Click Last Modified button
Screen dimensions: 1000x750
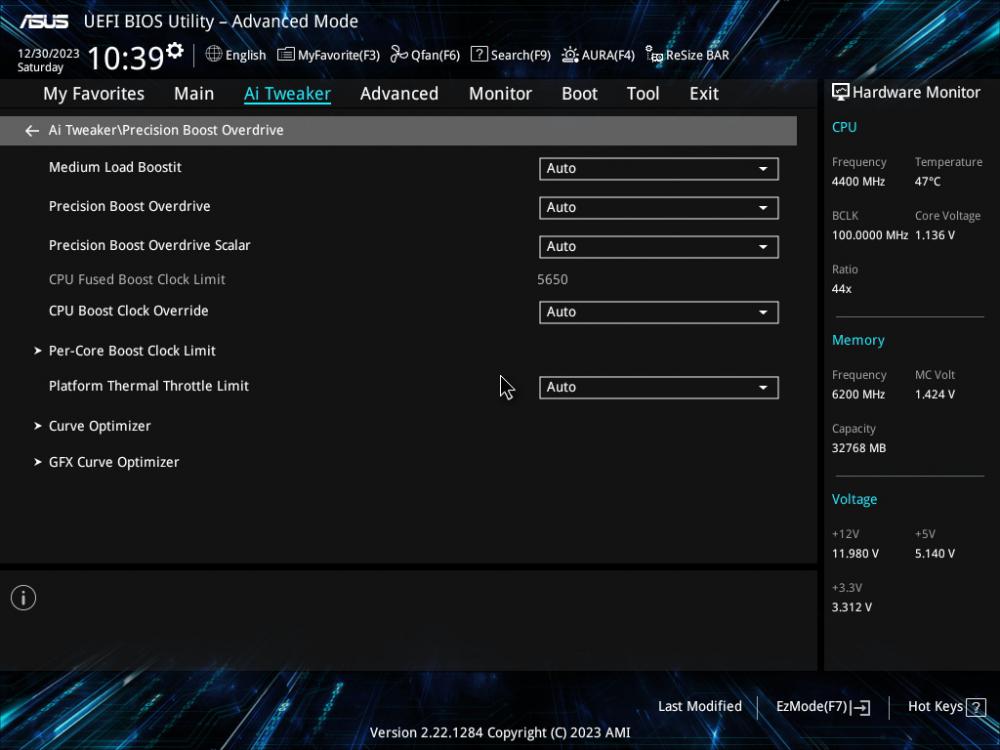click(700, 707)
